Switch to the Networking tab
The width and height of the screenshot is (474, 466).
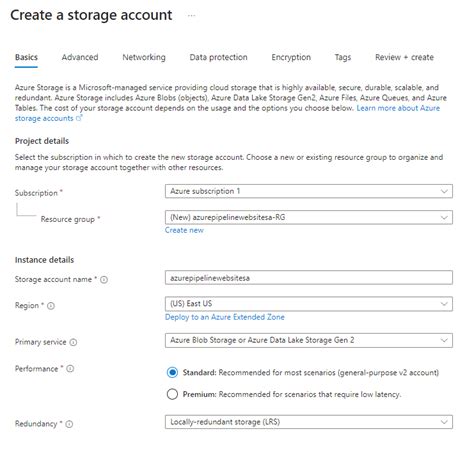[144, 57]
